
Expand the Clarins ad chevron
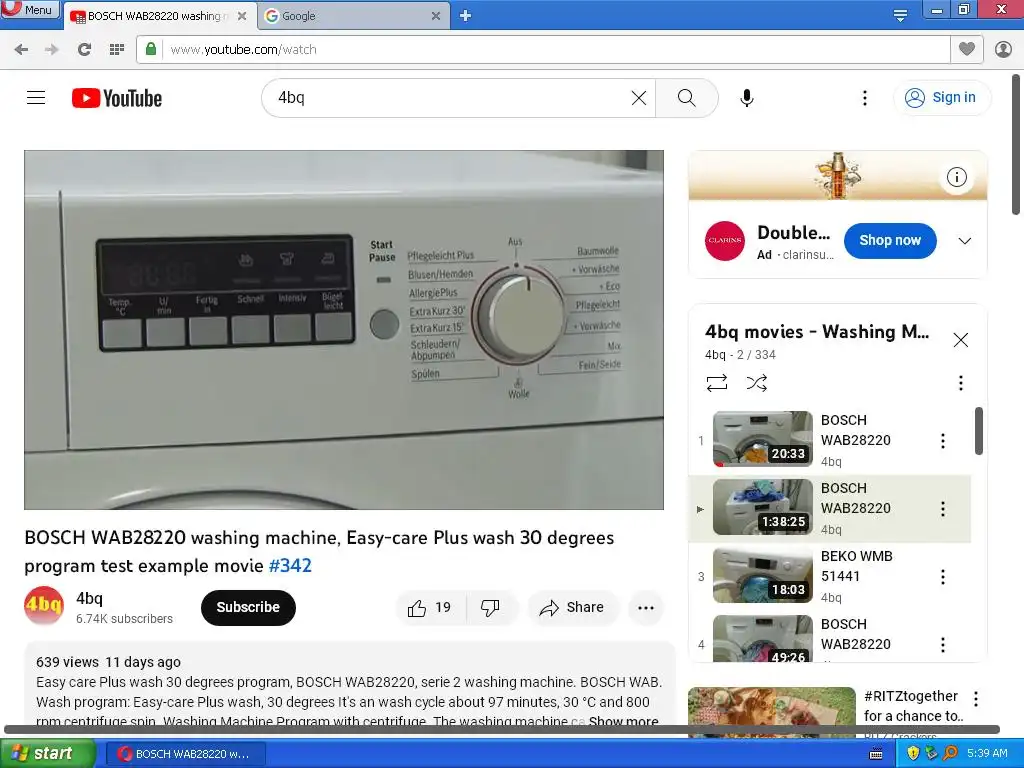point(965,241)
